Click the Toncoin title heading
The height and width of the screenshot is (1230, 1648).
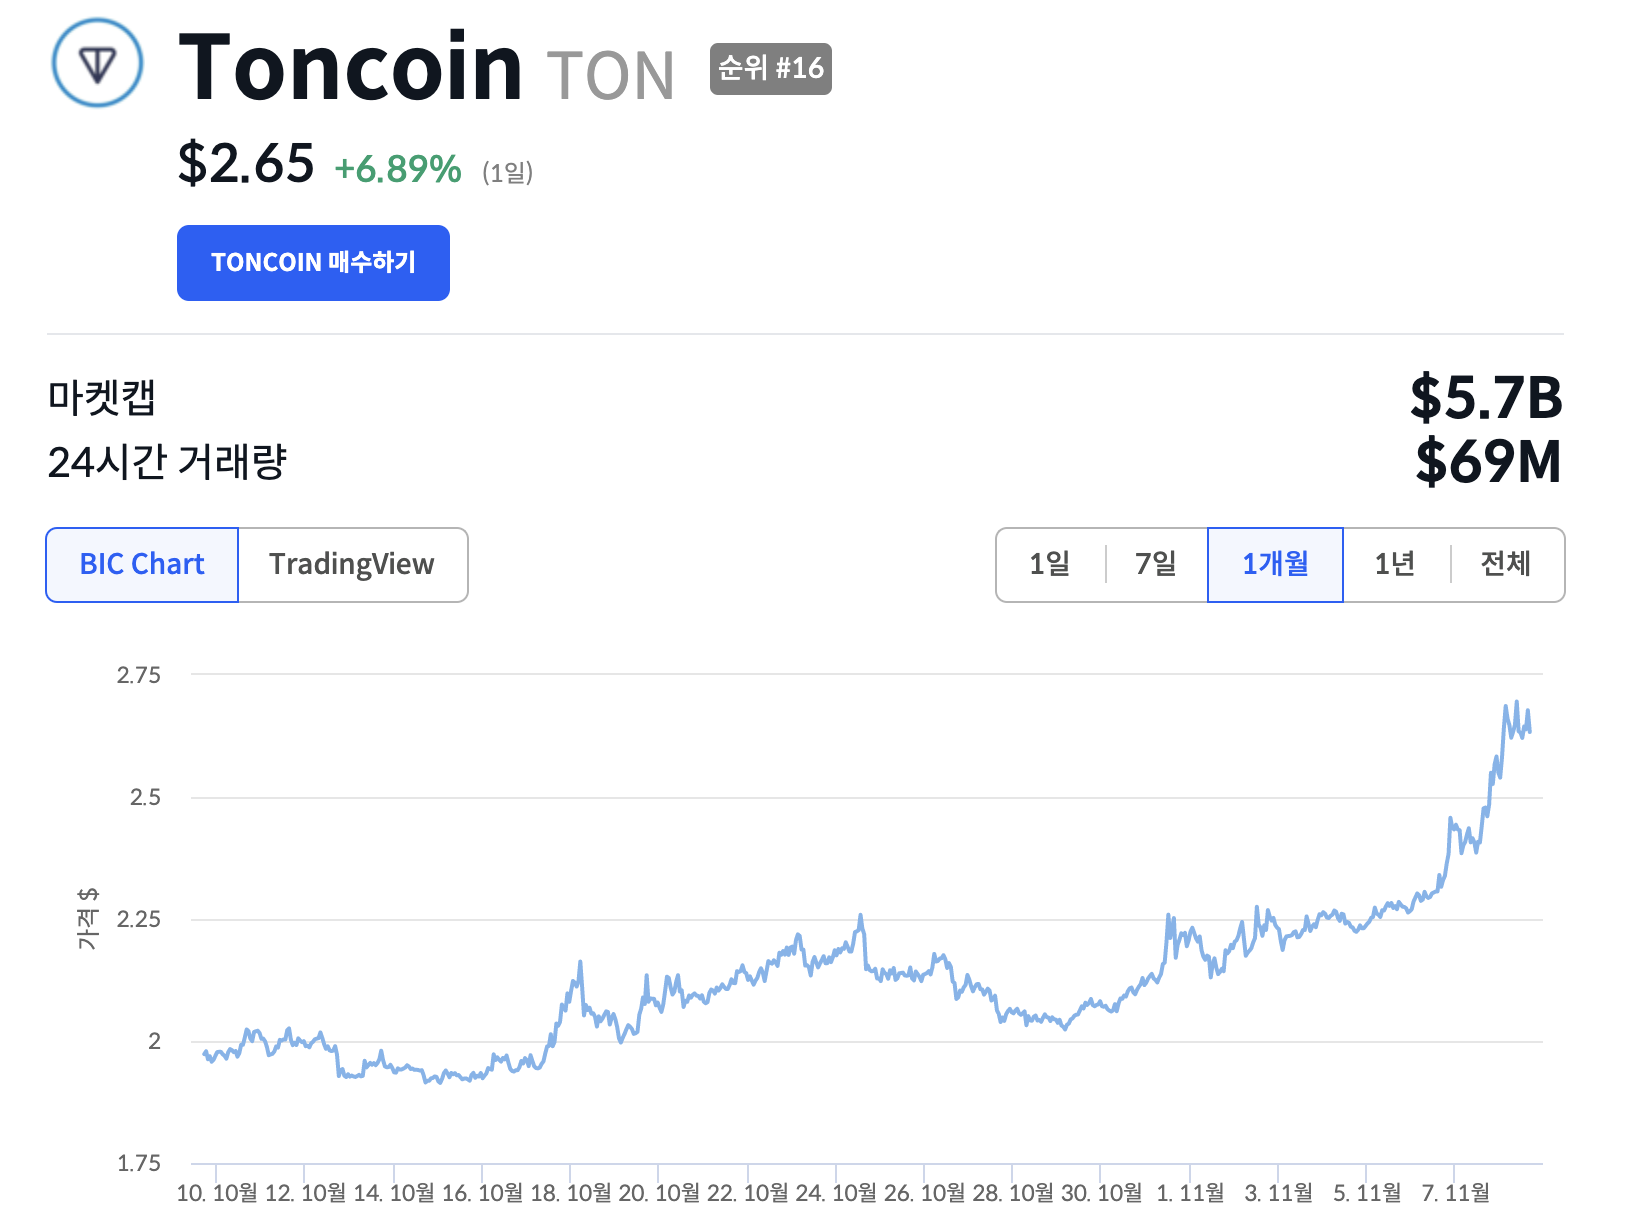350,68
